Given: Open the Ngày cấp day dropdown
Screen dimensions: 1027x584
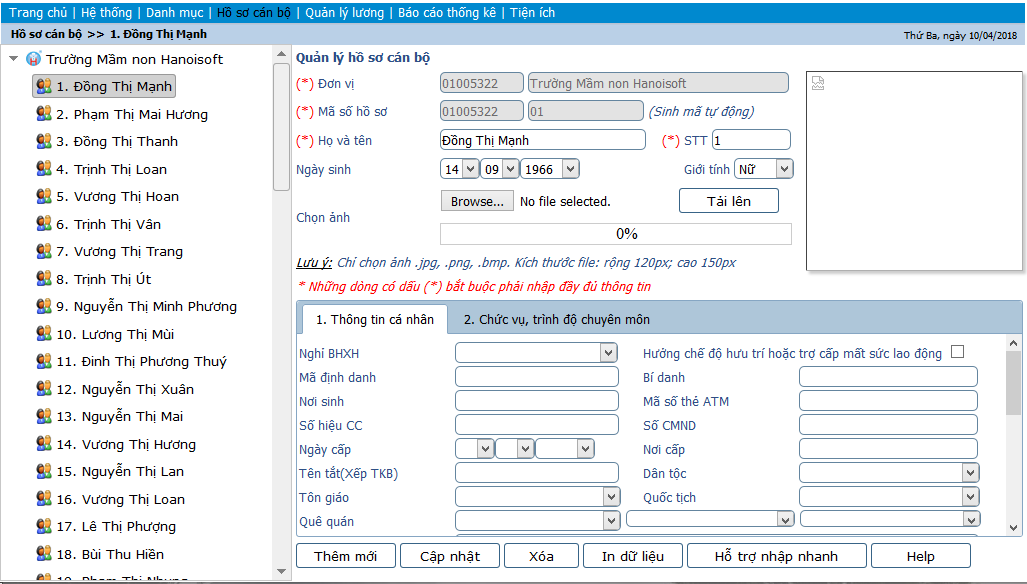Looking at the screenshot, I should pyautogui.click(x=474, y=448).
